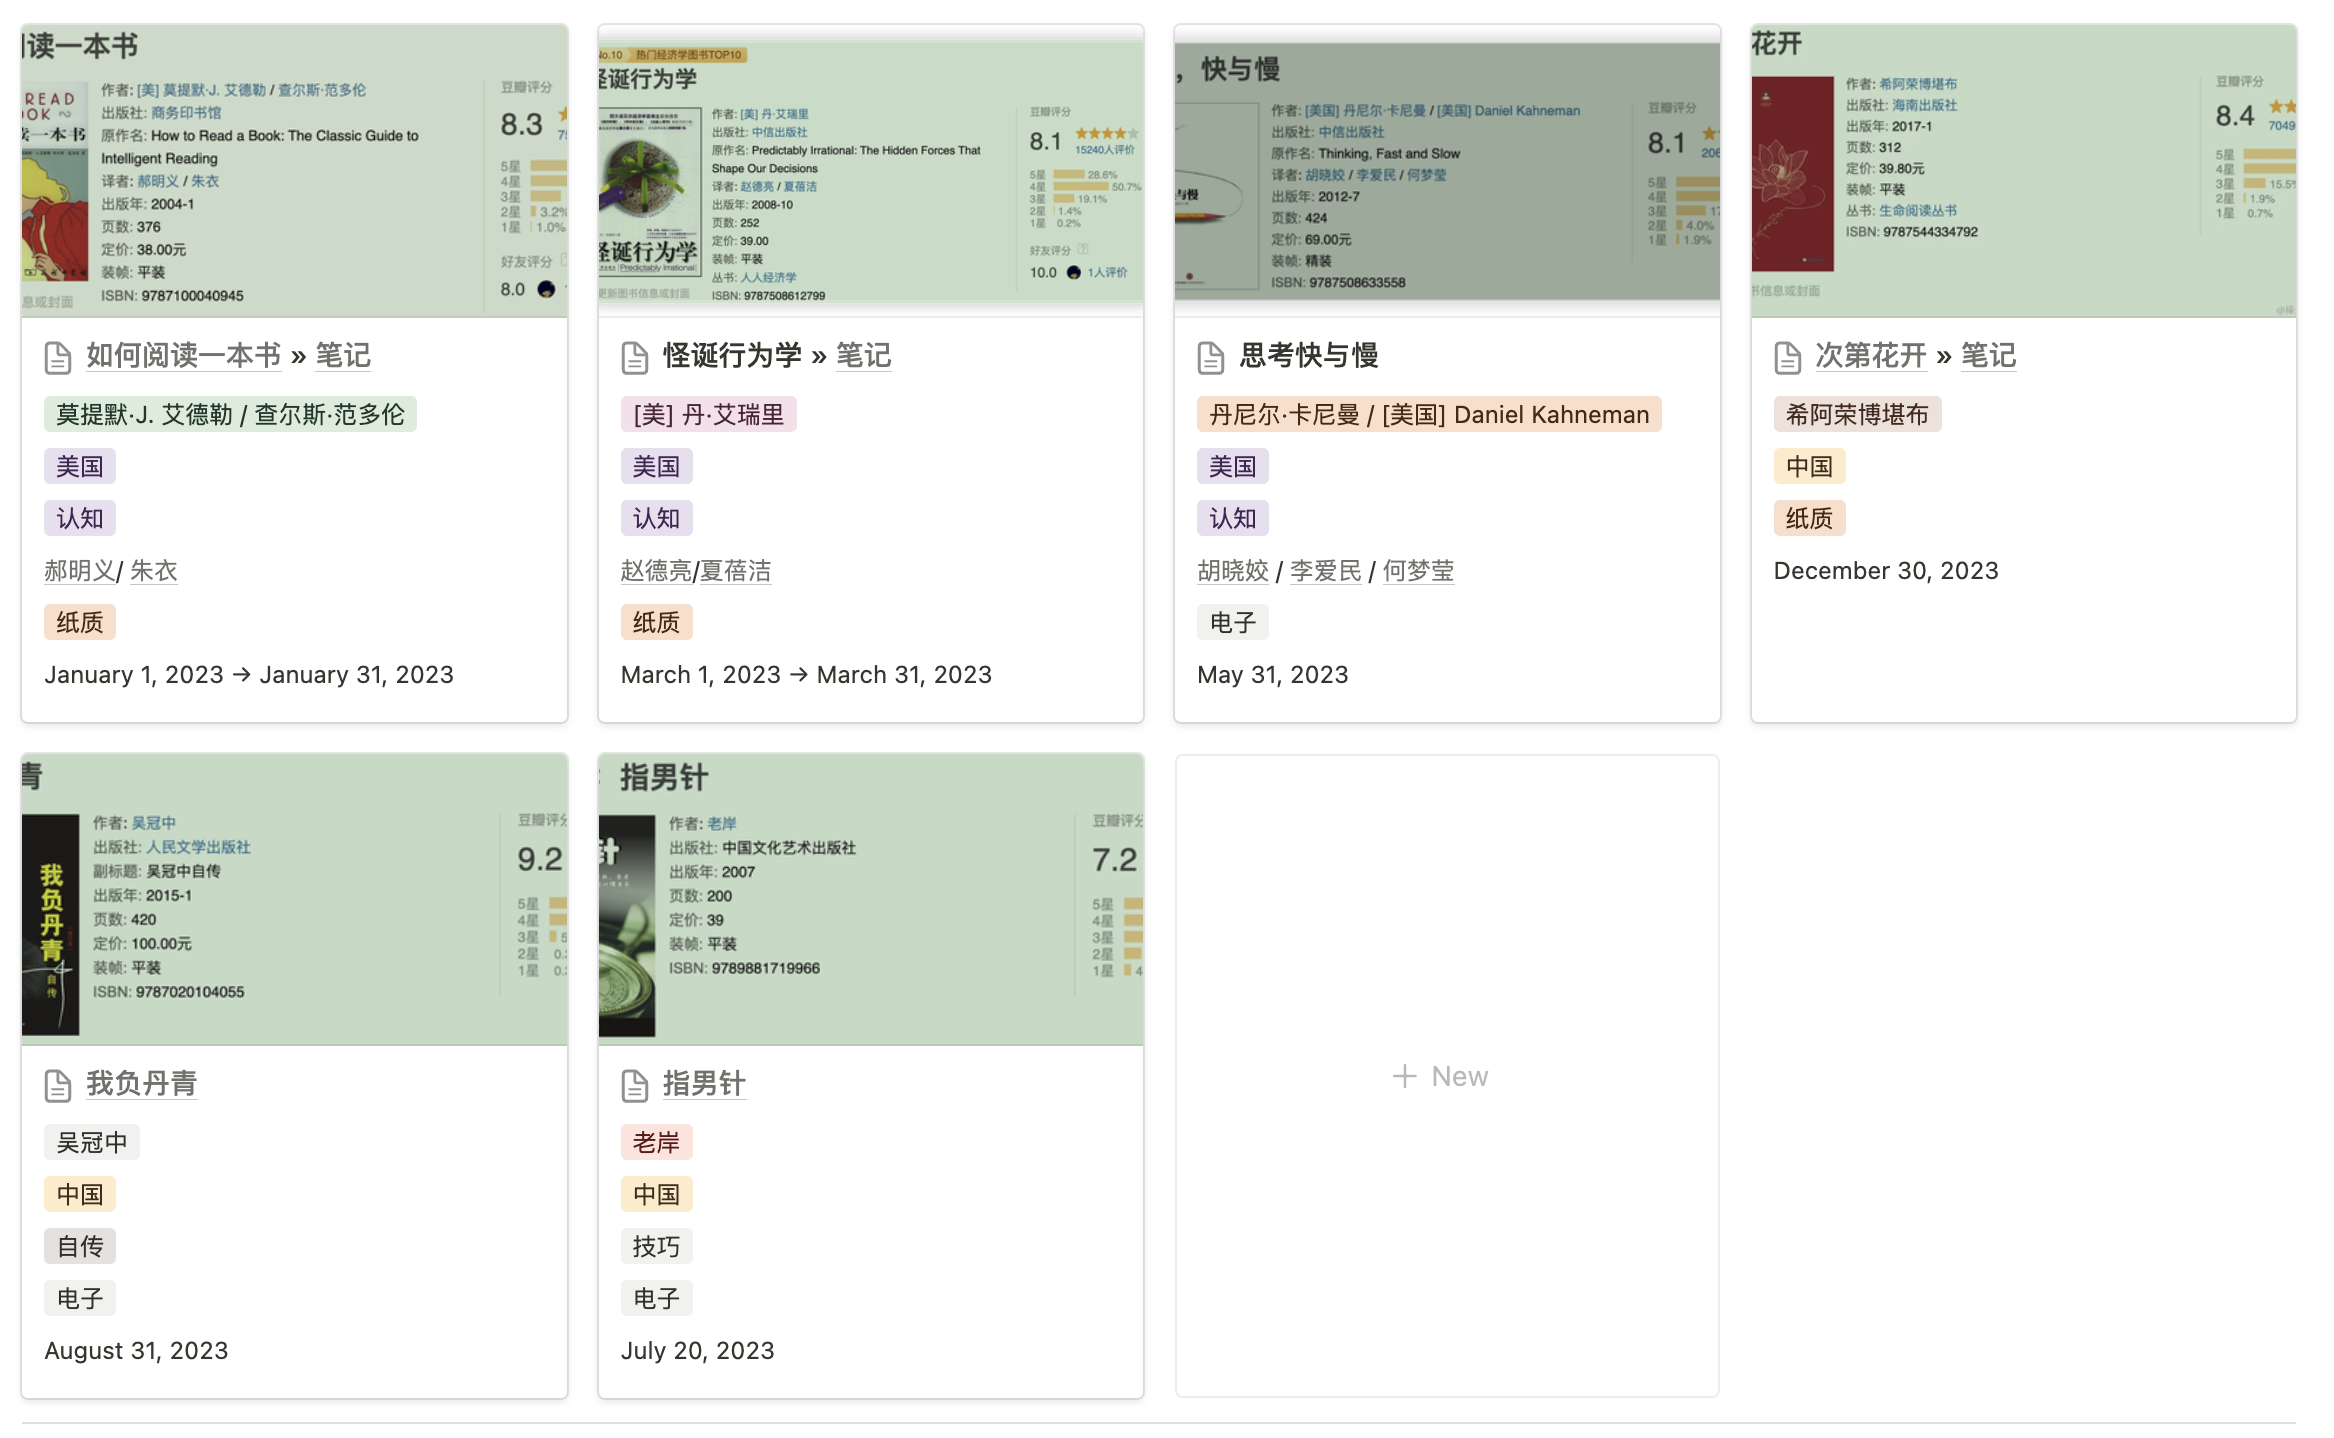Viewport: 2334px width, 1438px height.
Task: Click page icon beside 次第花开 title
Action: (x=1787, y=357)
